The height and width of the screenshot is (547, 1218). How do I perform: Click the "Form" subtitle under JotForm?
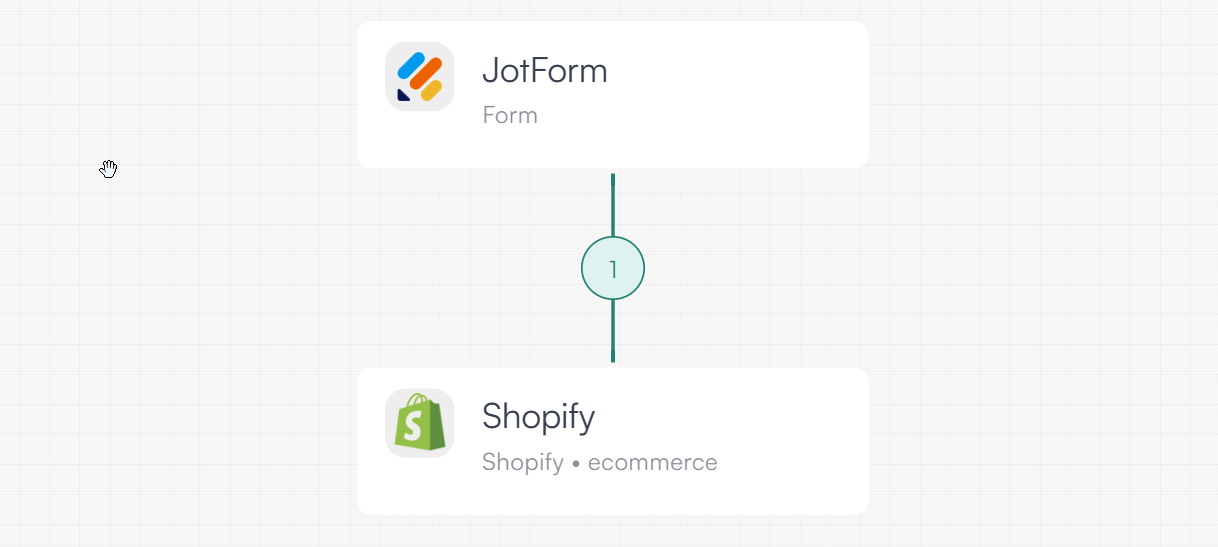[510, 115]
